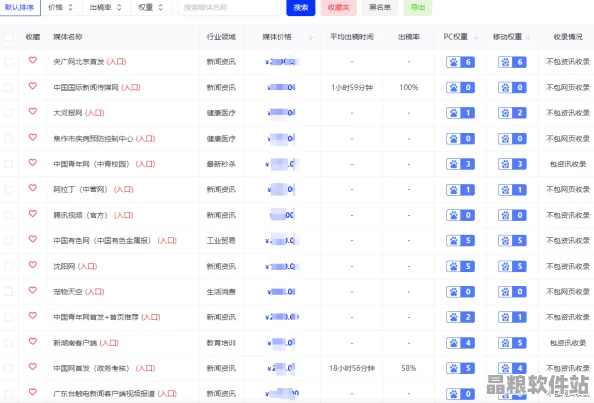This screenshot has height=403, width=594.
Task: Click PC weight badge for 中国青年网（中青校园）
Action: [460, 164]
